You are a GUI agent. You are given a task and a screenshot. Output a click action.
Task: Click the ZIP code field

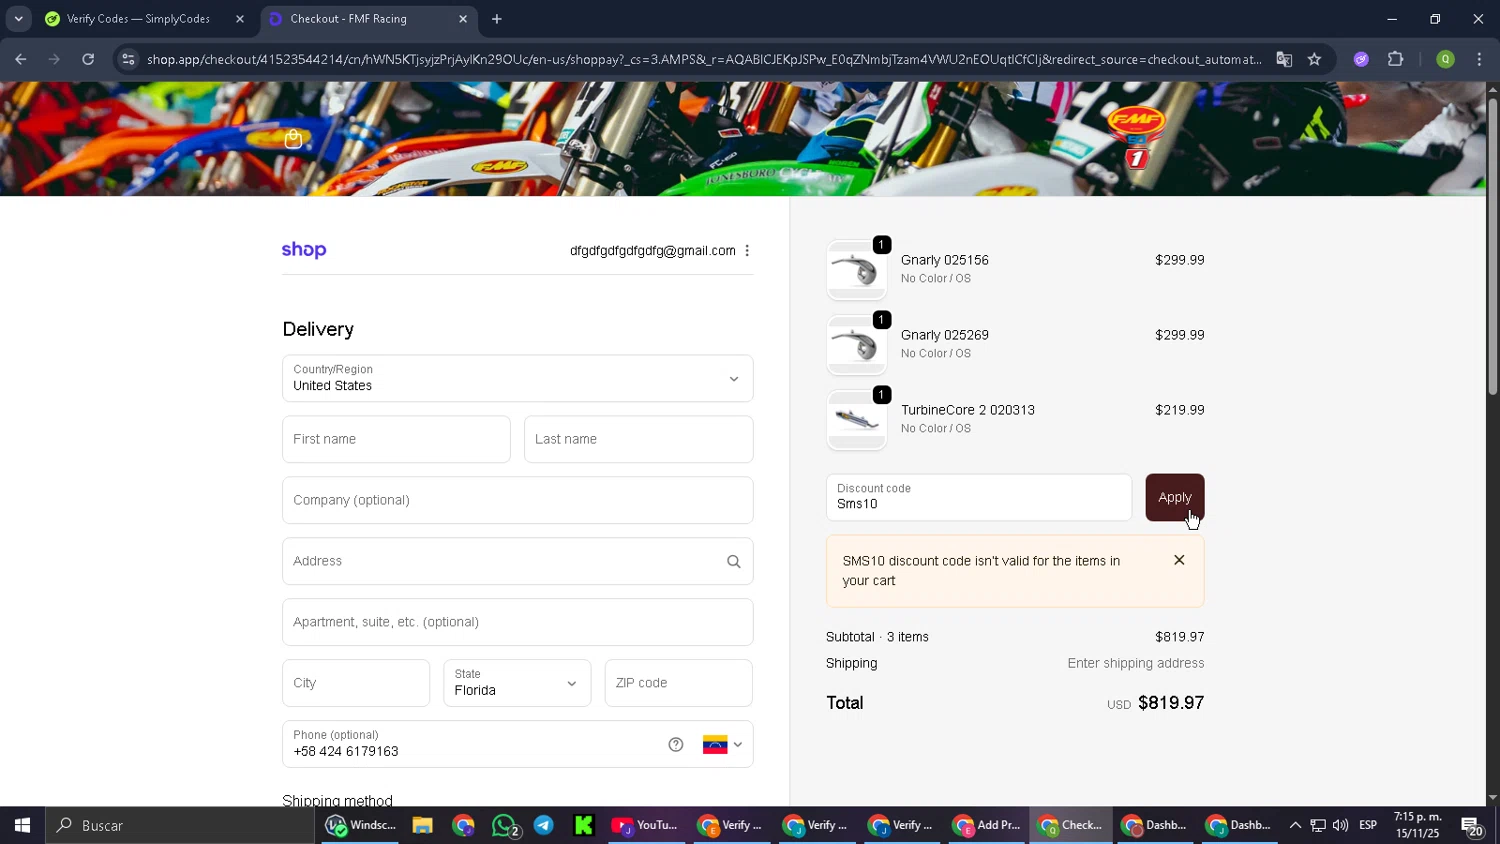(x=679, y=684)
